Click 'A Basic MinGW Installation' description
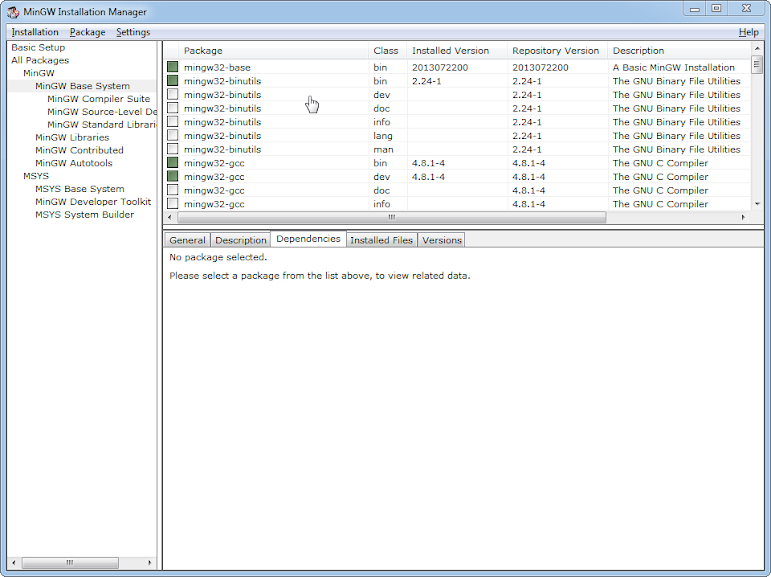Viewport: 771px width, 577px height. pos(674,67)
